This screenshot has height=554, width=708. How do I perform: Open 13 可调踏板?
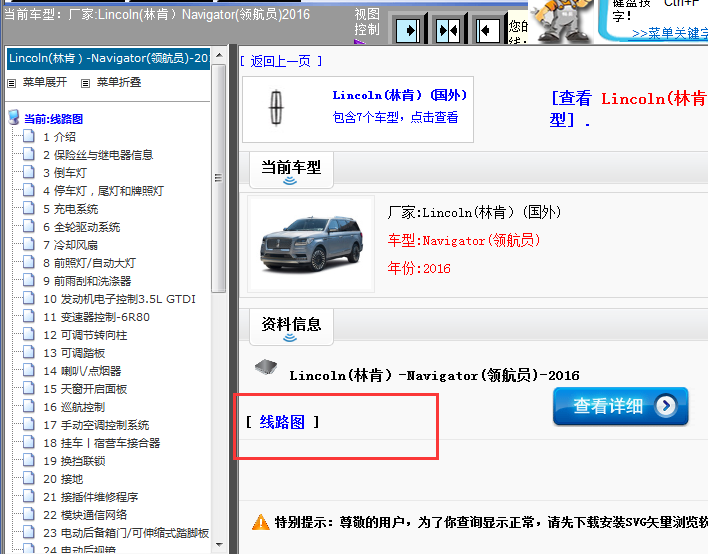tap(74, 353)
